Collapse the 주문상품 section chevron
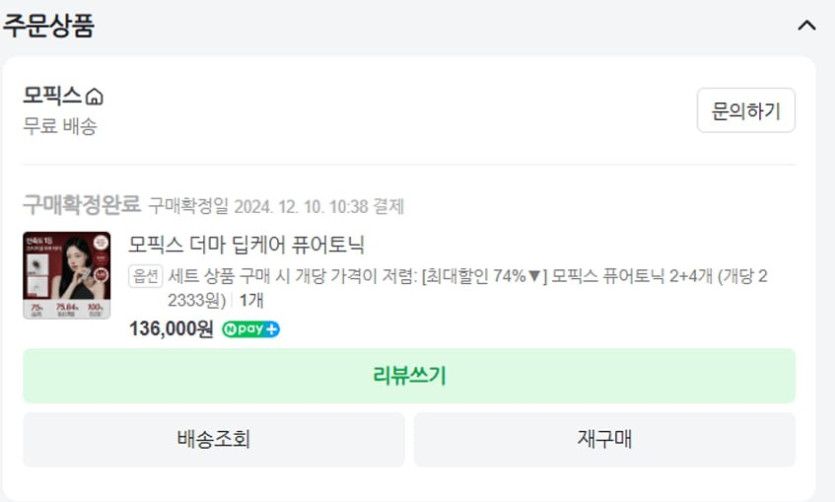The image size is (835, 502). (807, 26)
